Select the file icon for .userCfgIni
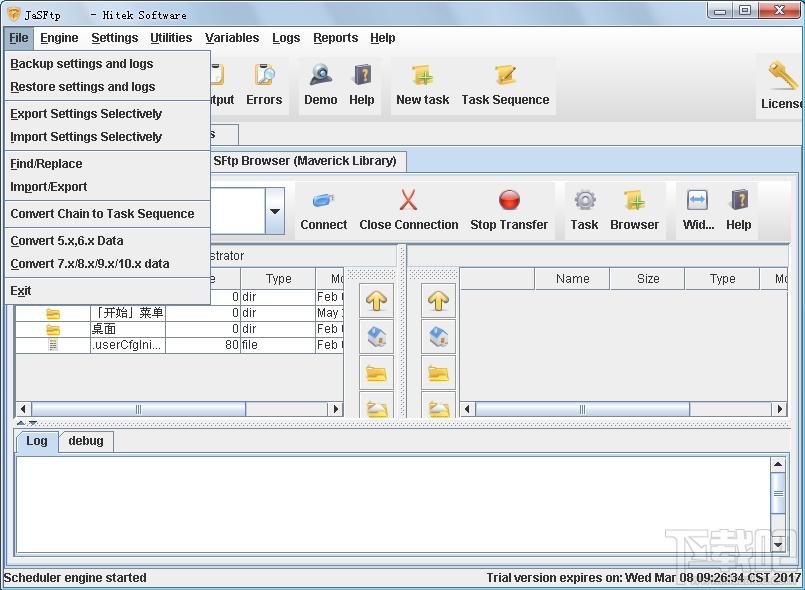The width and height of the screenshot is (805, 590). (x=53, y=345)
